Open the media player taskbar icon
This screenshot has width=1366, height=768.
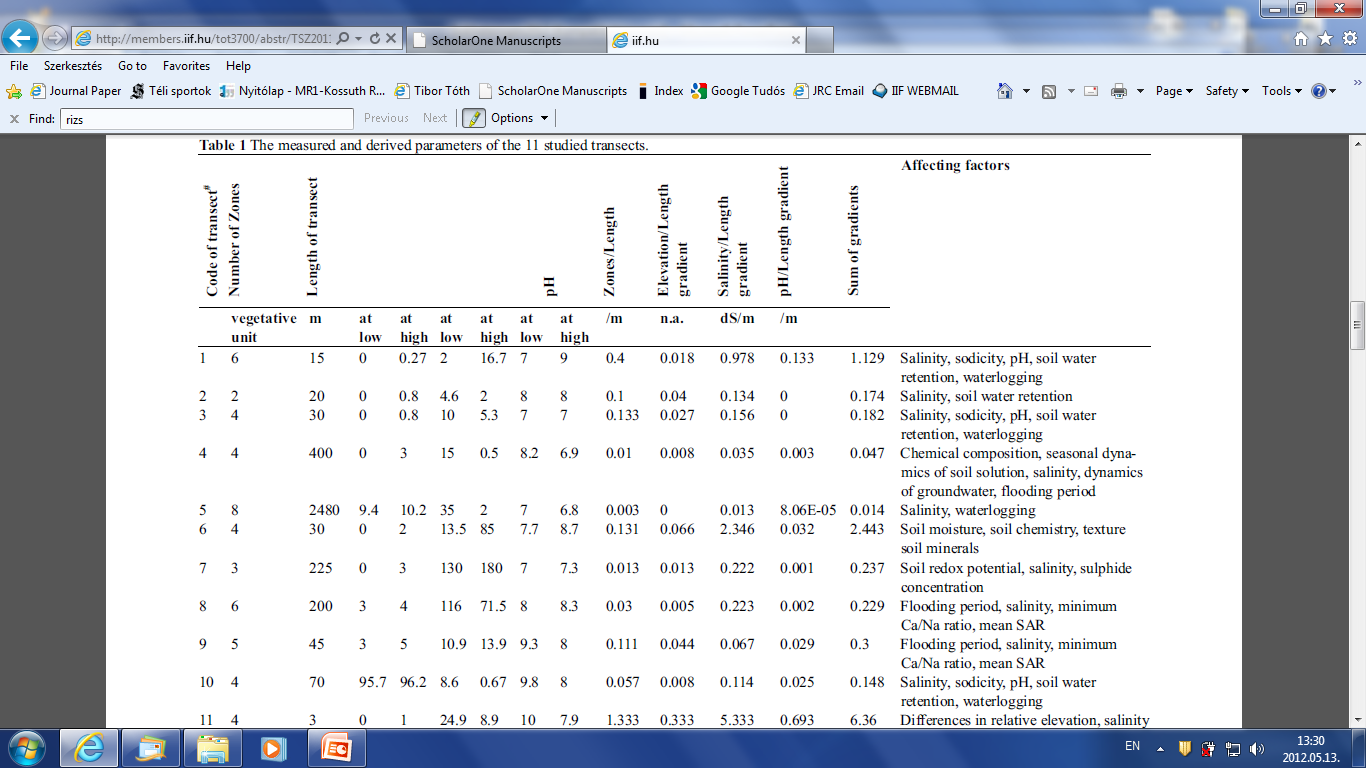tap(271, 748)
